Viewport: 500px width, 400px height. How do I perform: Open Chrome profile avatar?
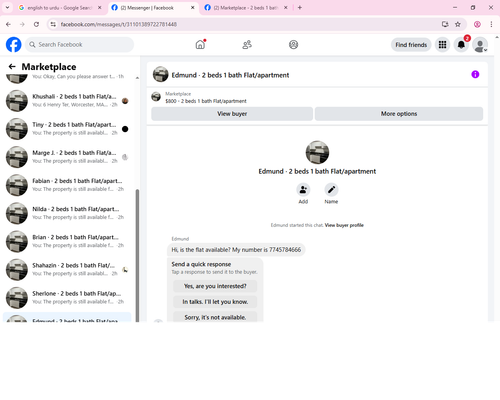point(477,24)
